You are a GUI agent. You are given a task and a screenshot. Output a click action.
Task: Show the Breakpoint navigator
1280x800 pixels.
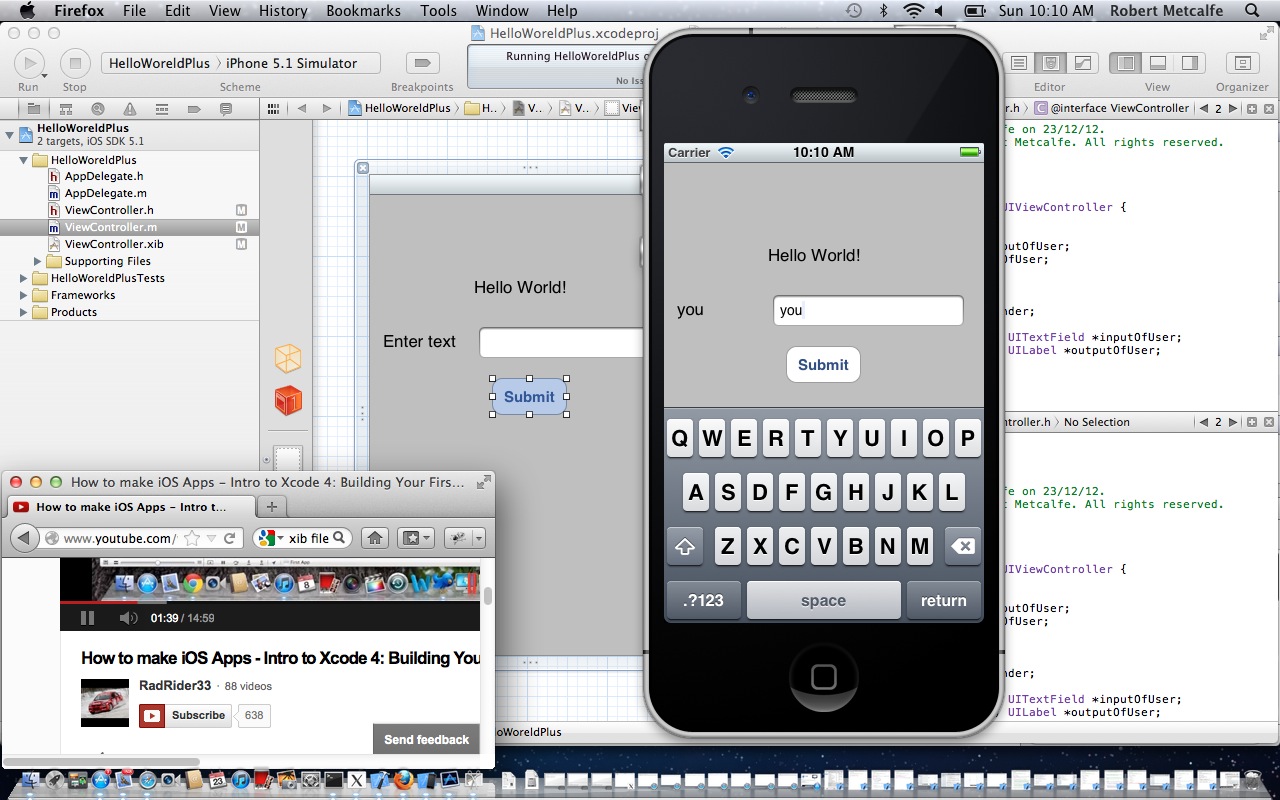193,109
